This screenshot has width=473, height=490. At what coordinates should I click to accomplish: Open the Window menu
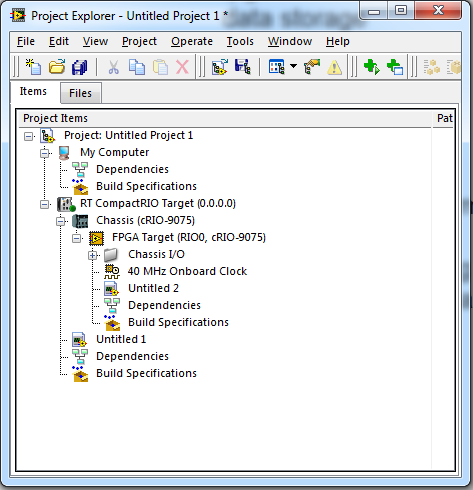pyautogui.click(x=290, y=41)
